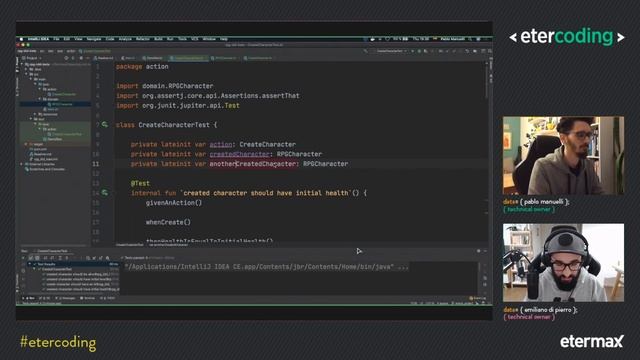Expand External Libraries in project tree
Image resolution: width=640 pixels, height=360 pixels.
click(x=22, y=164)
